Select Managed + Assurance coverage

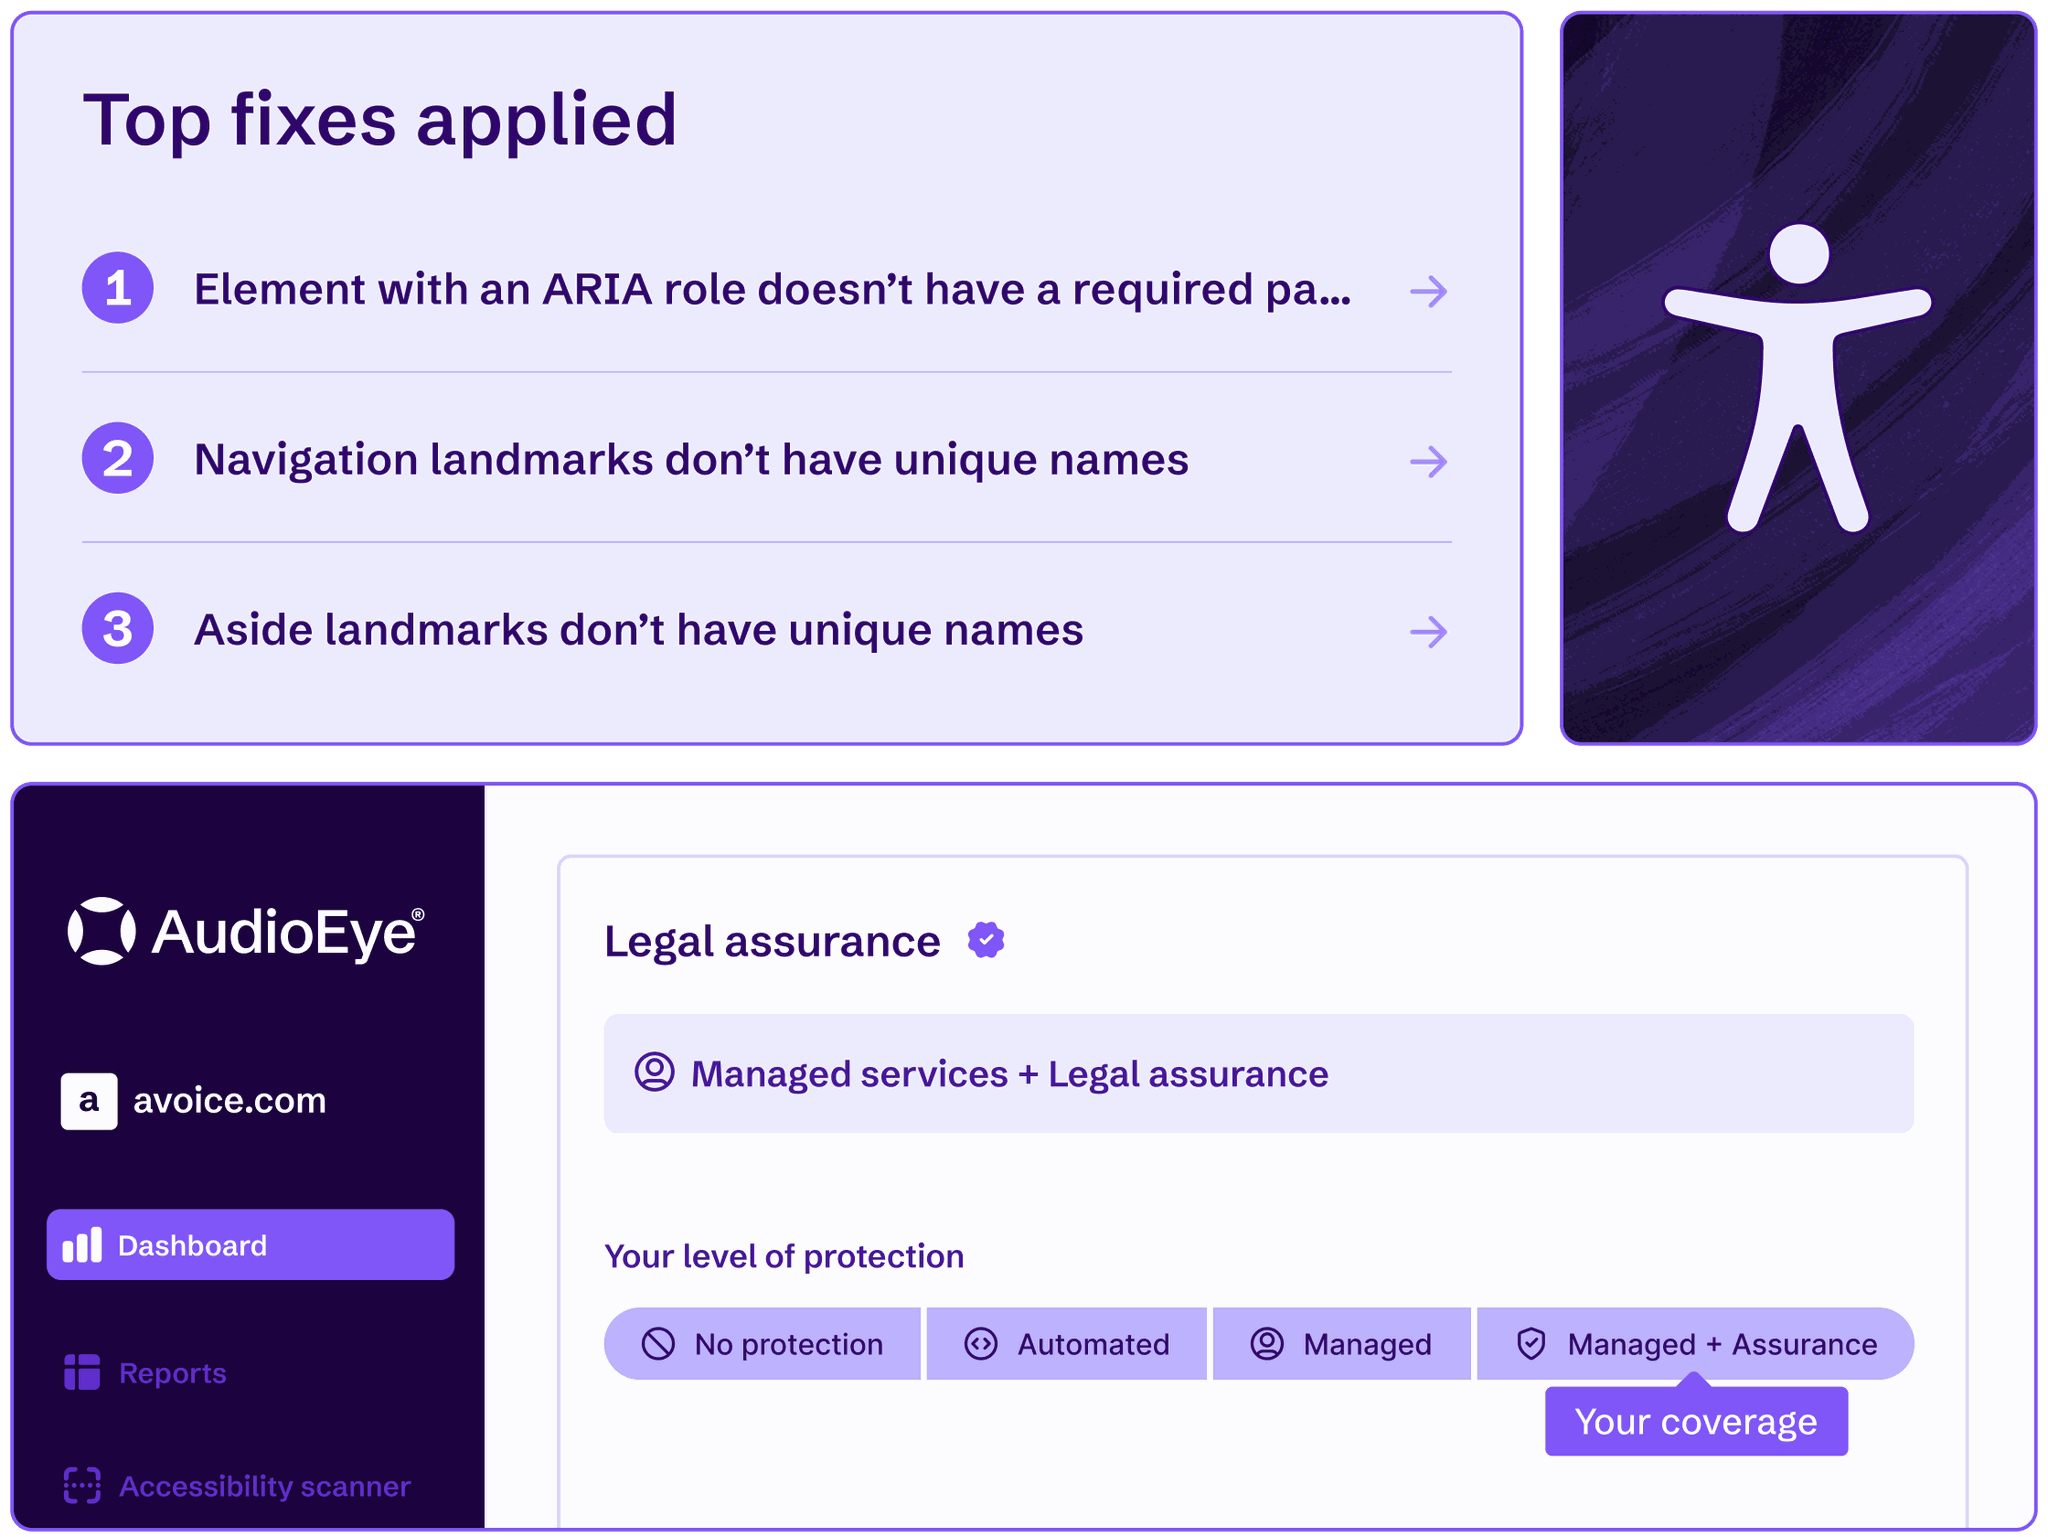[1693, 1343]
